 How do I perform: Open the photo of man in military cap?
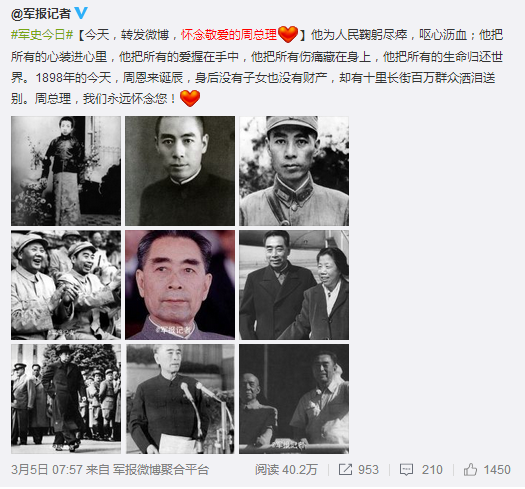click(294, 171)
